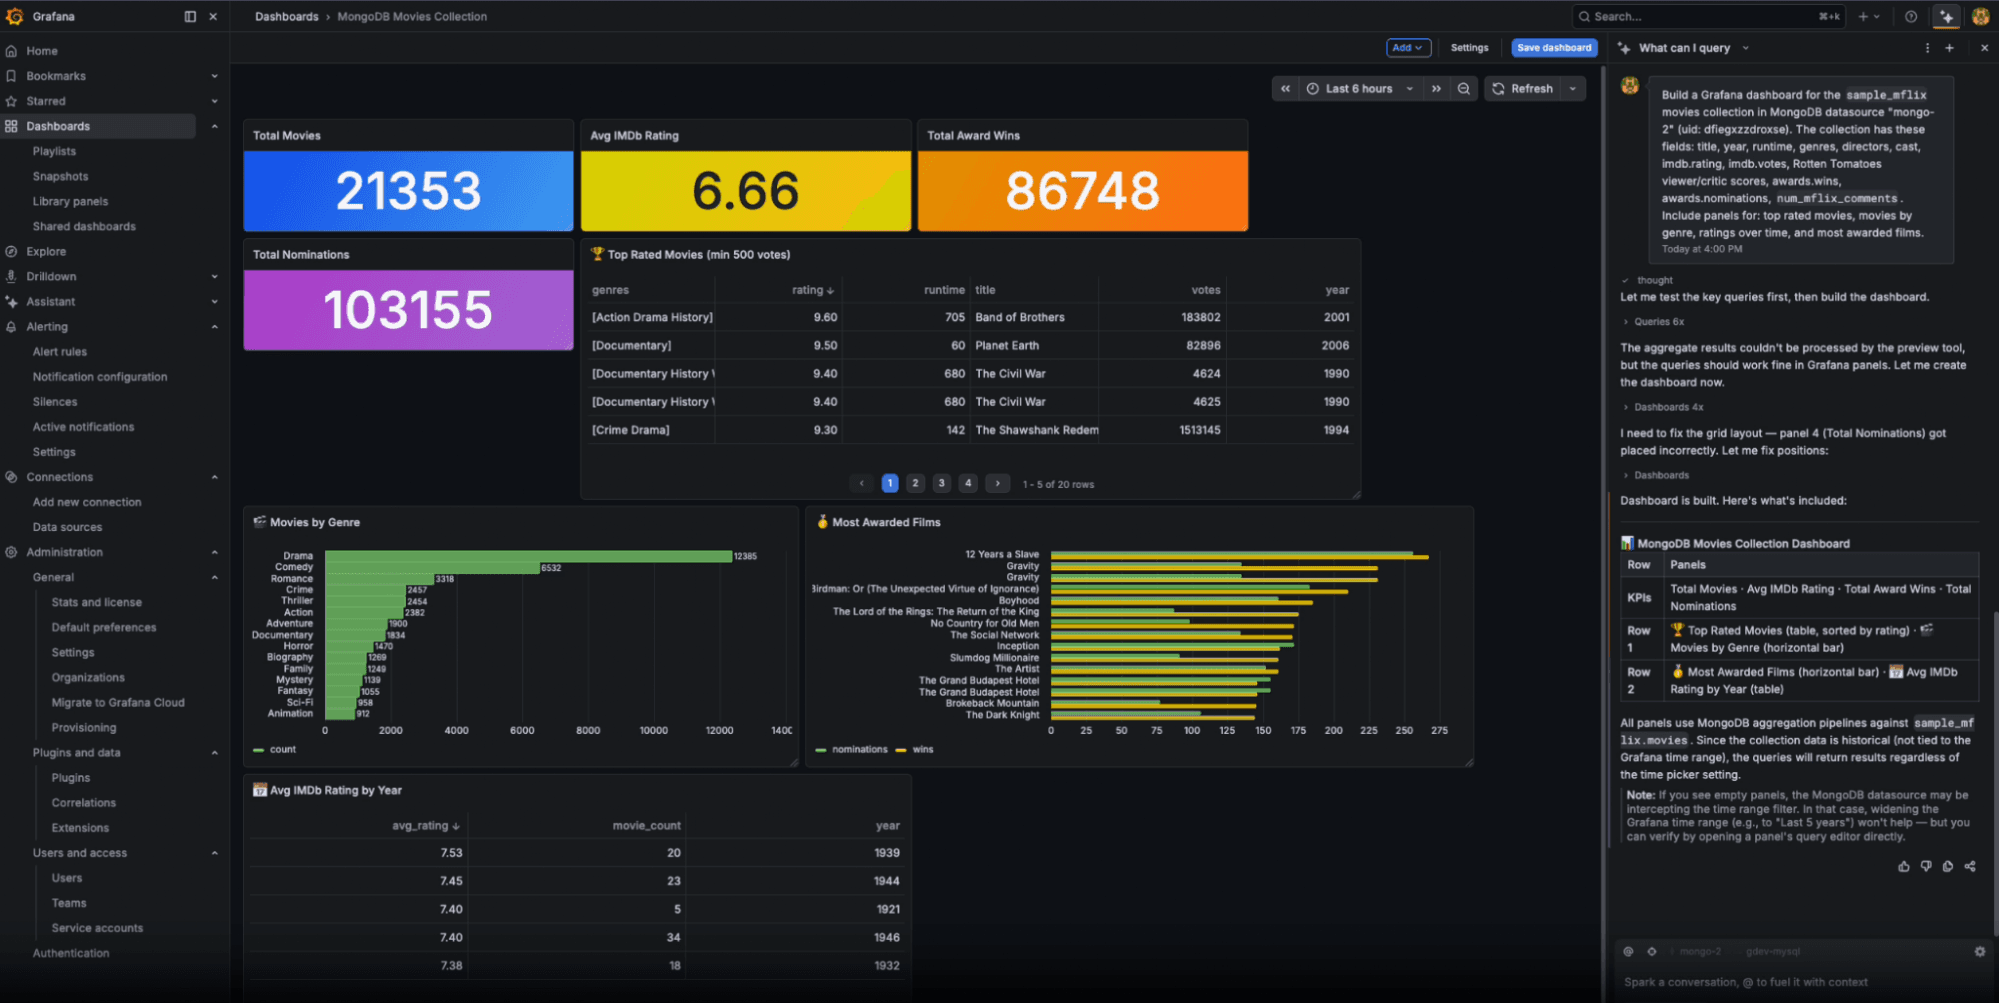Sort the Top Rated Movies table by rating column

click(x=813, y=290)
